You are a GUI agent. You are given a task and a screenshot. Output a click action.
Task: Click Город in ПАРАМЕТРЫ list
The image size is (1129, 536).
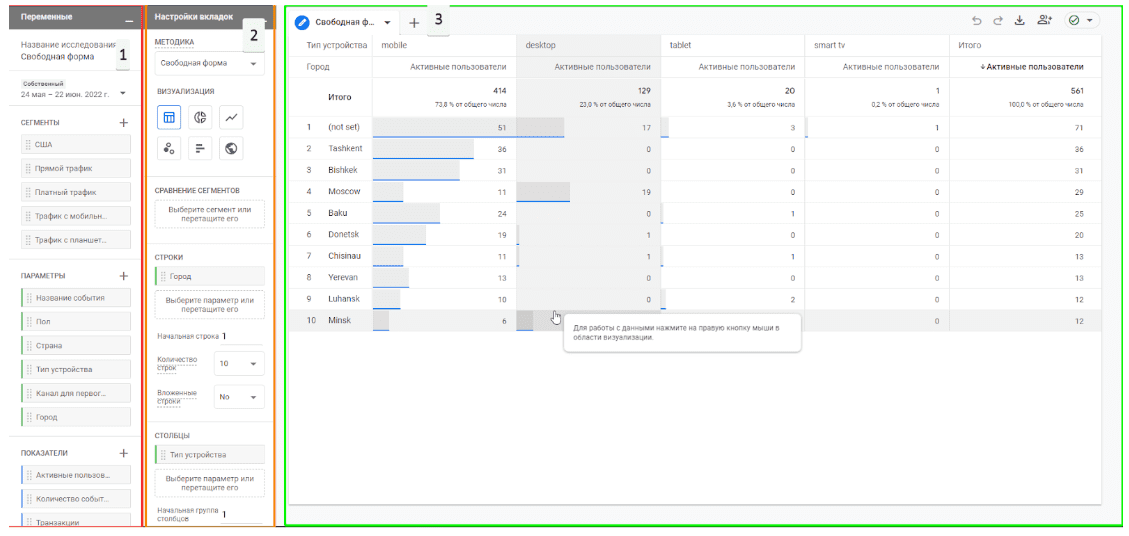(x=76, y=416)
